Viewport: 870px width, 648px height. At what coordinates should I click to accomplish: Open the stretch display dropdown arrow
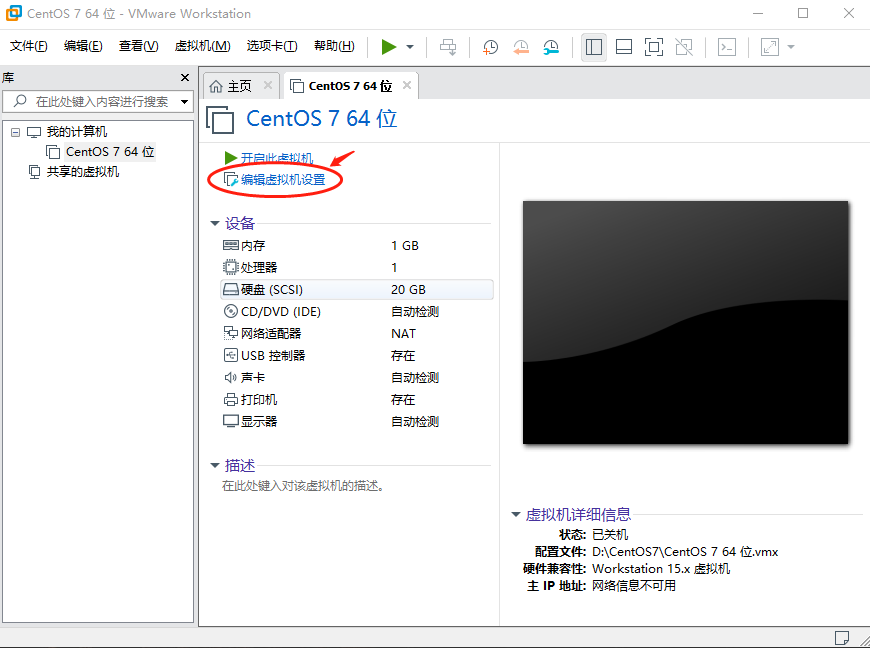pos(791,47)
